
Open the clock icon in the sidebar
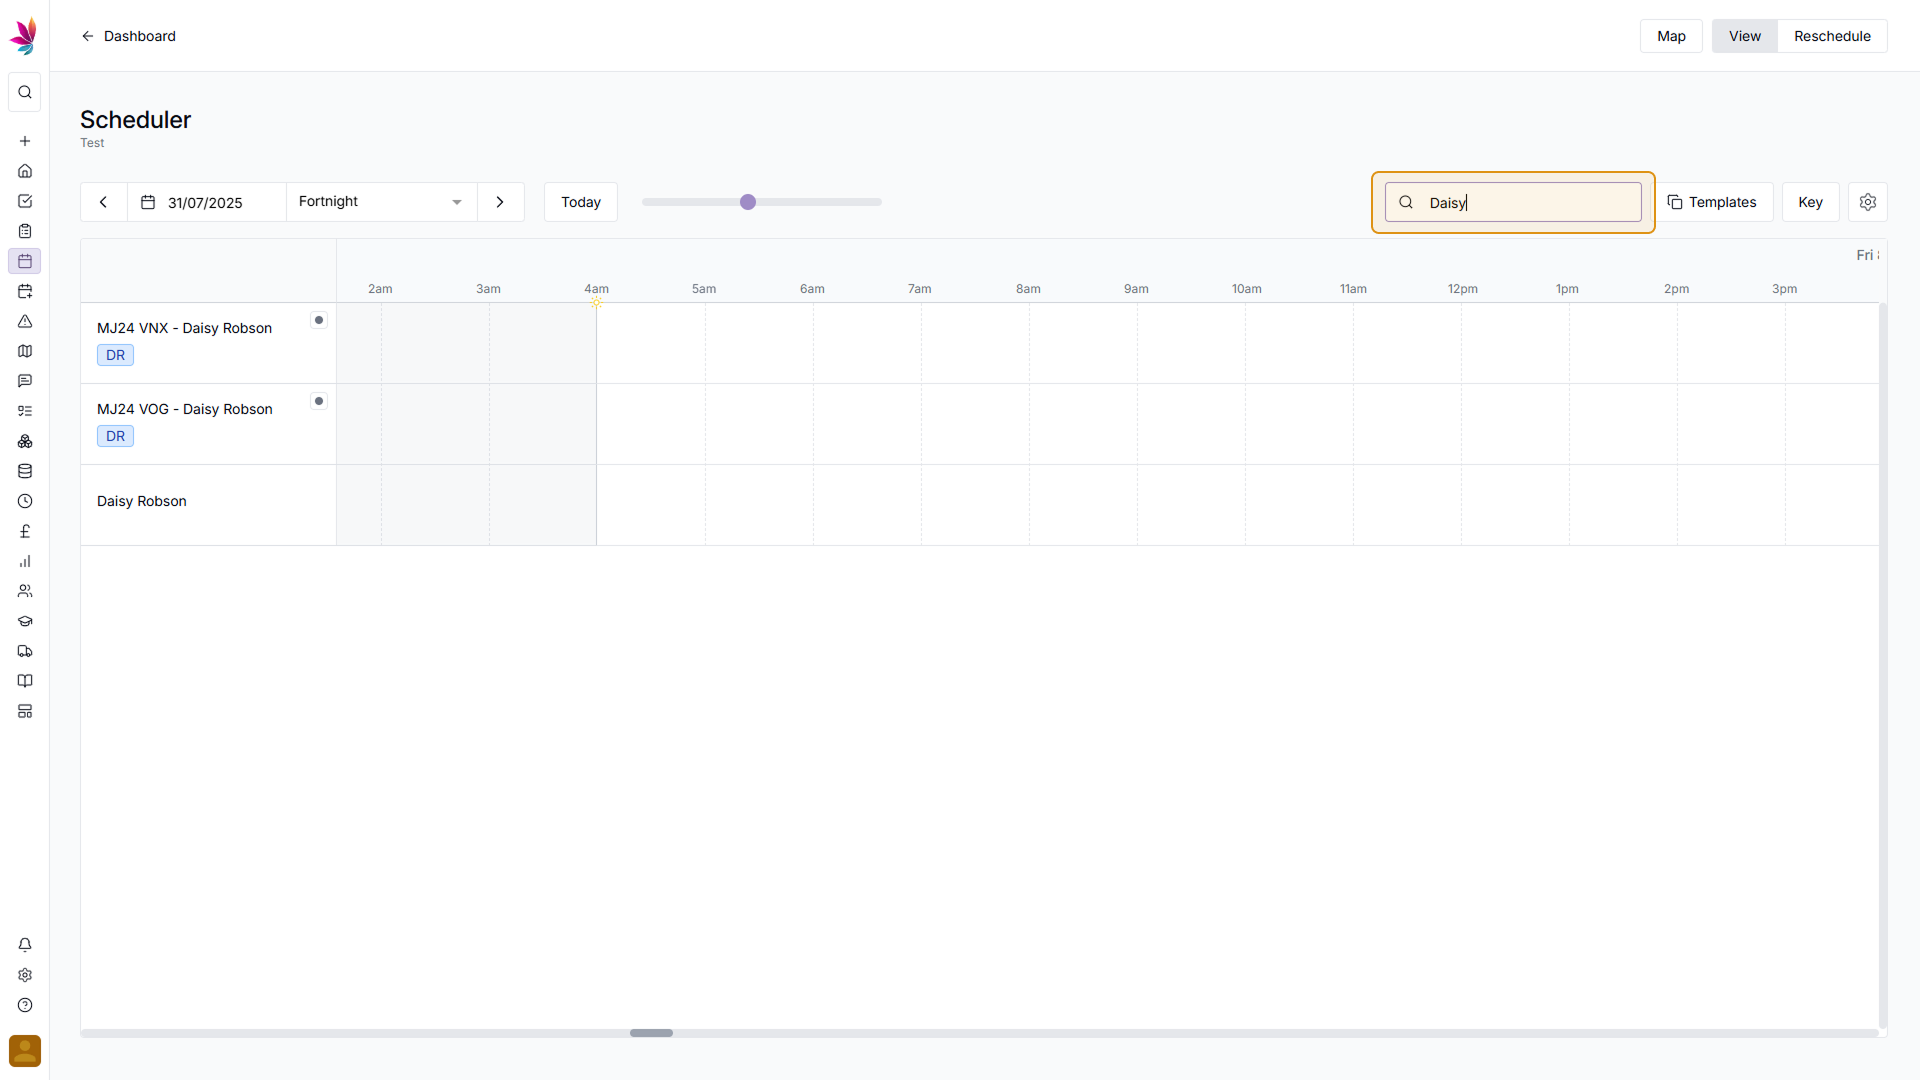tap(25, 501)
